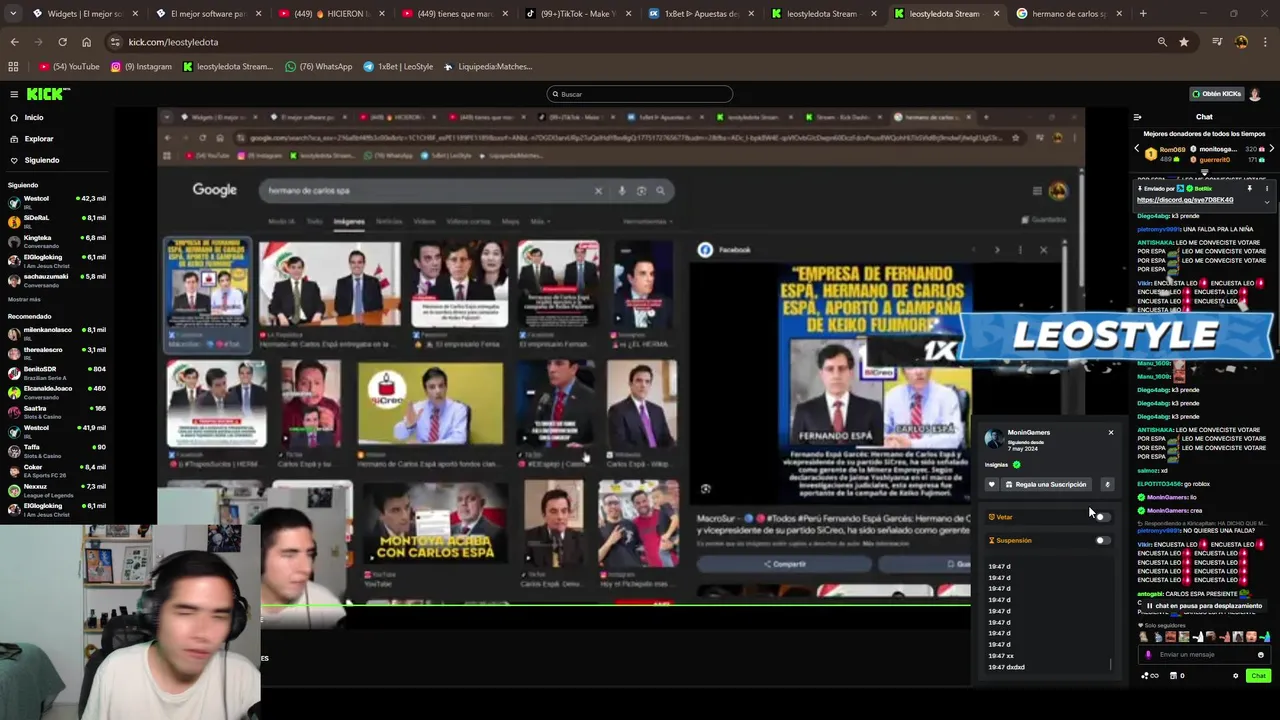
Task: Open Siguiendo in Kick sidebar
Action: (x=42, y=160)
